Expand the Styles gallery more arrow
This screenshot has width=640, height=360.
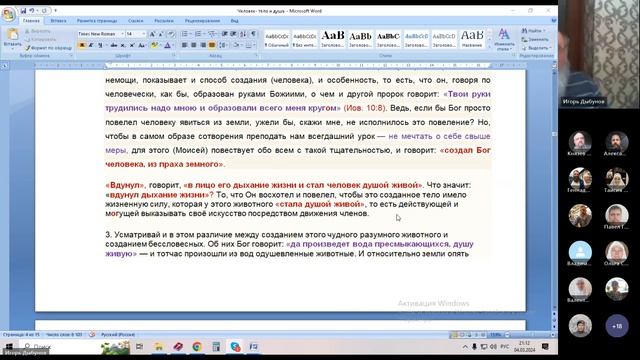[489, 47]
